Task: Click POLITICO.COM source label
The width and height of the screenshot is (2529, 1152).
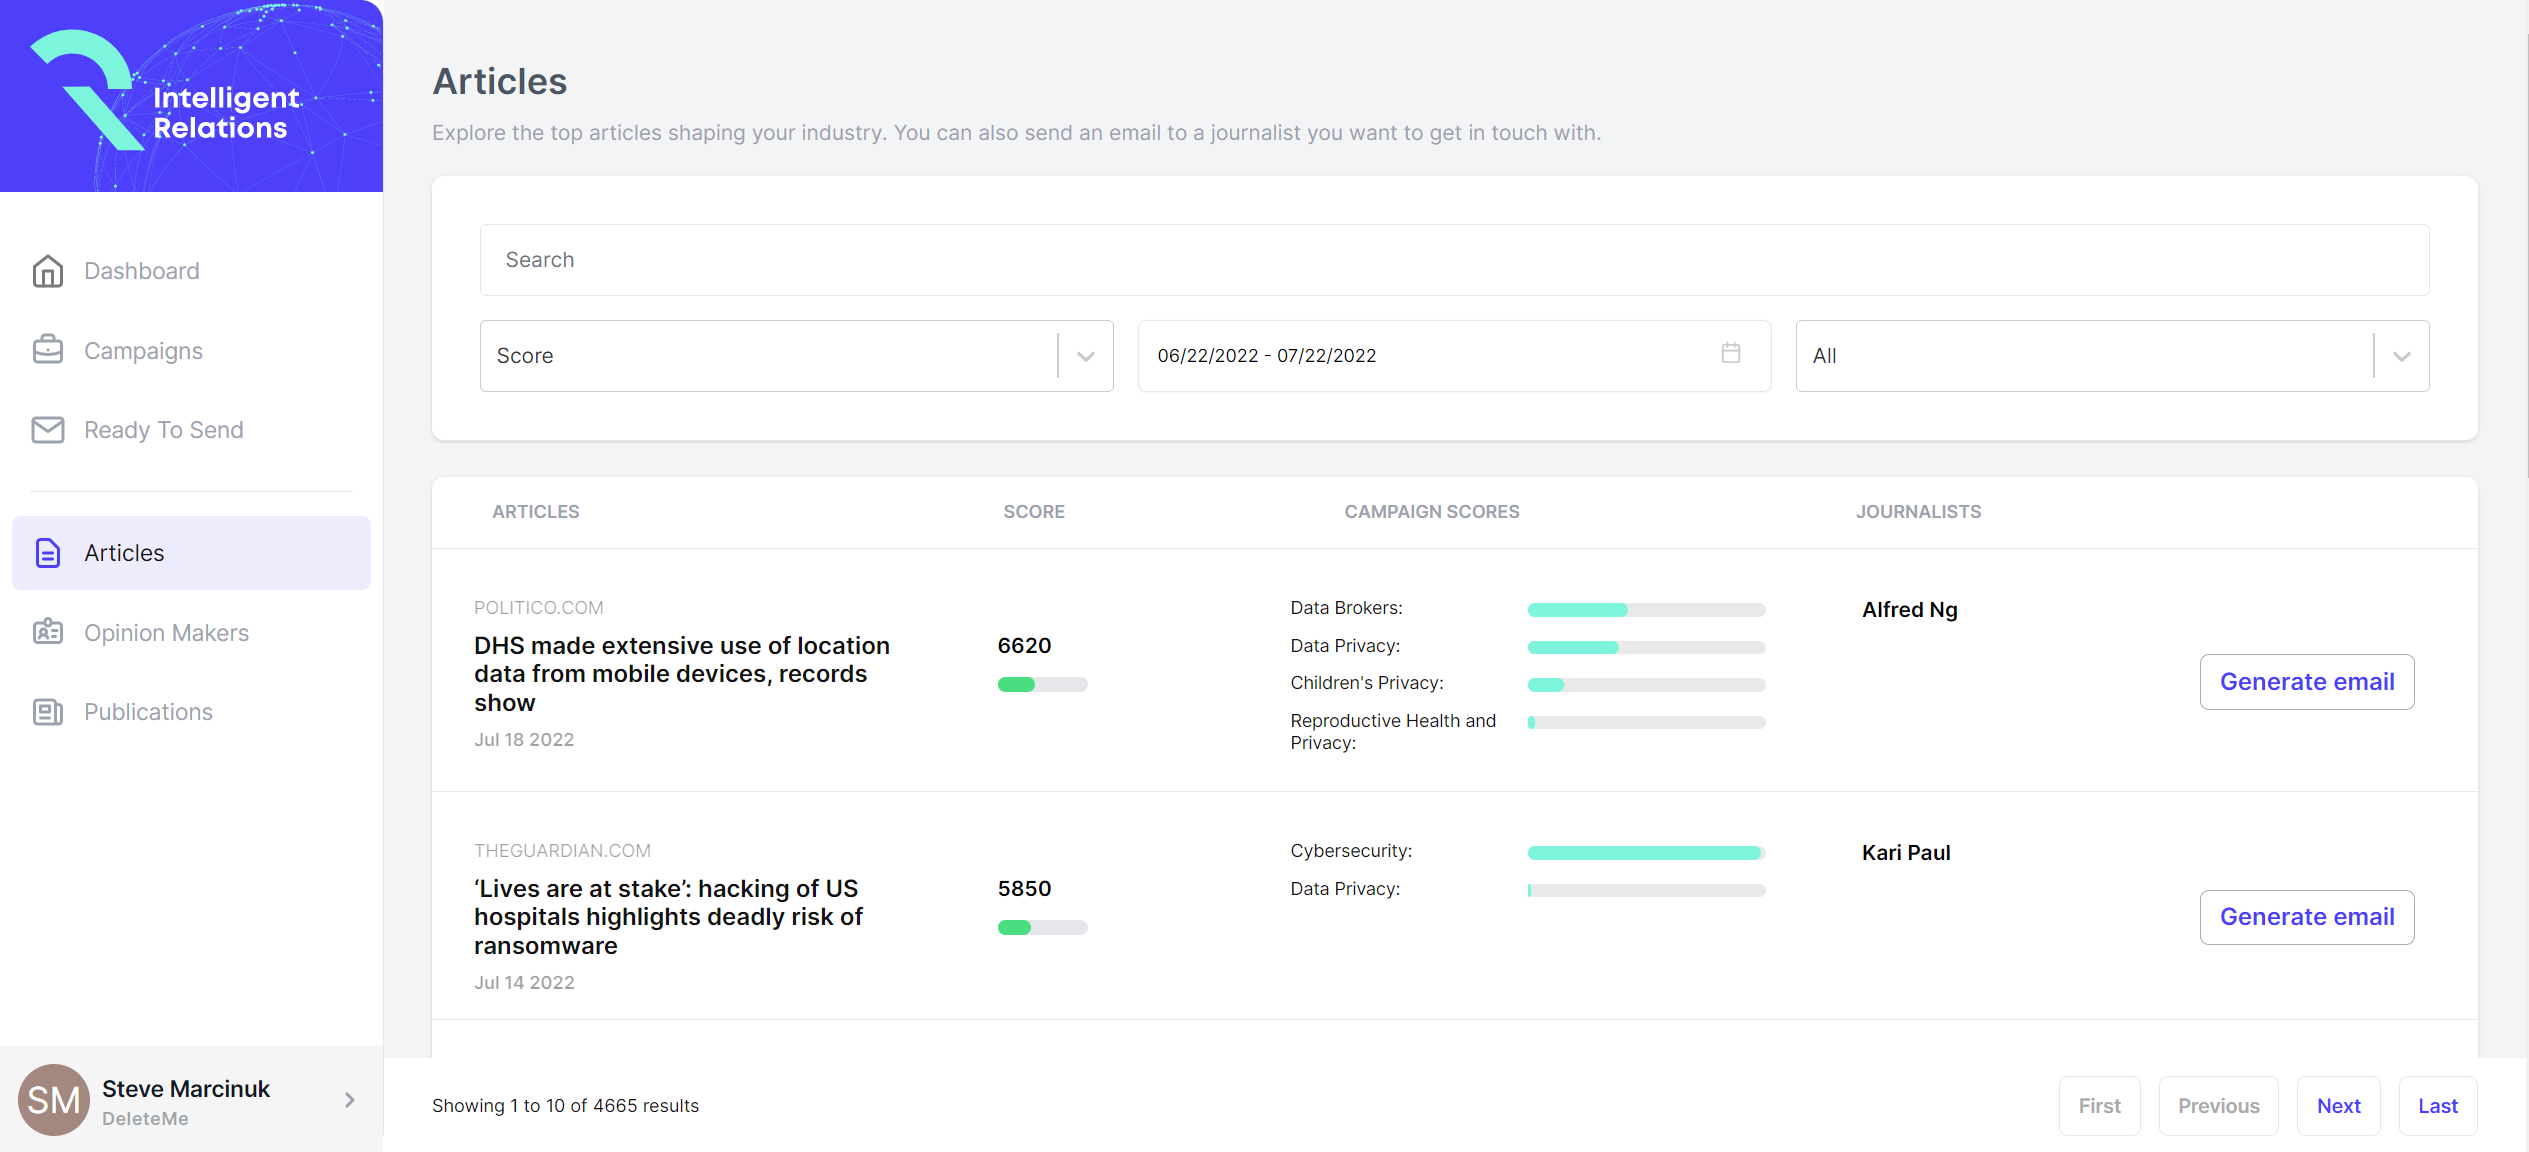Action: point(538,608)
